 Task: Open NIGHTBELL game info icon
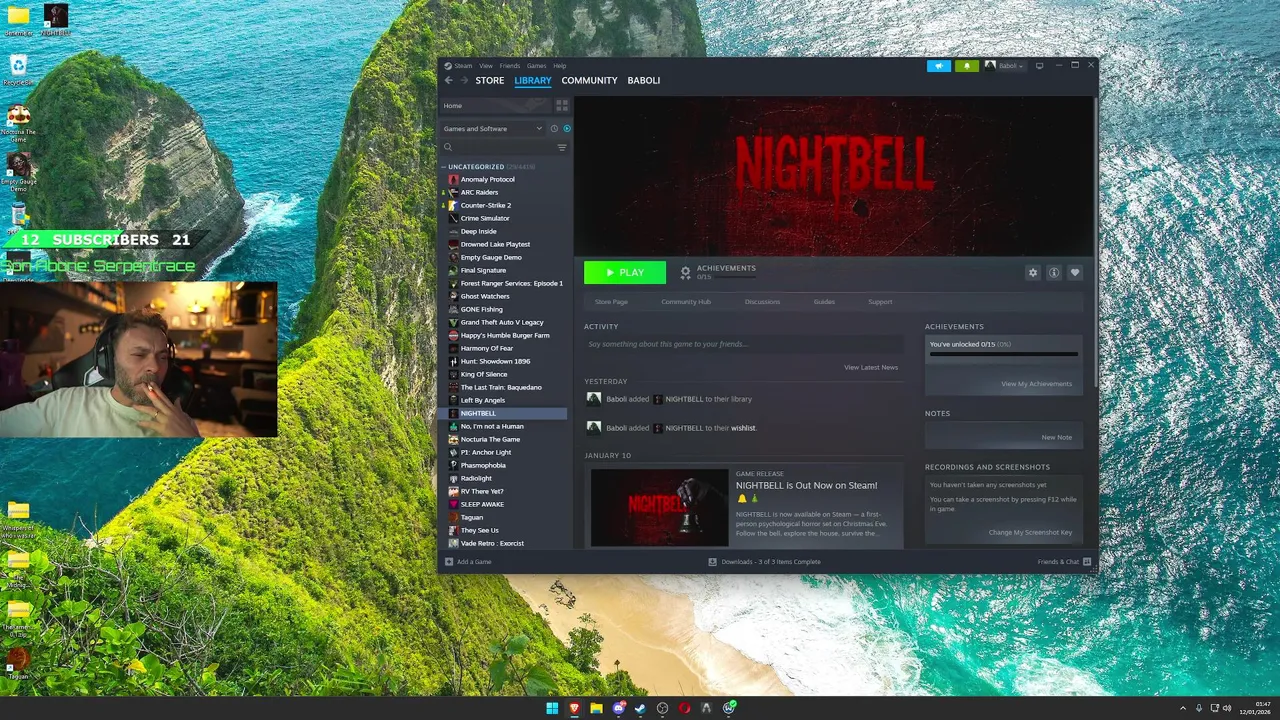(x=1054, y=272)
